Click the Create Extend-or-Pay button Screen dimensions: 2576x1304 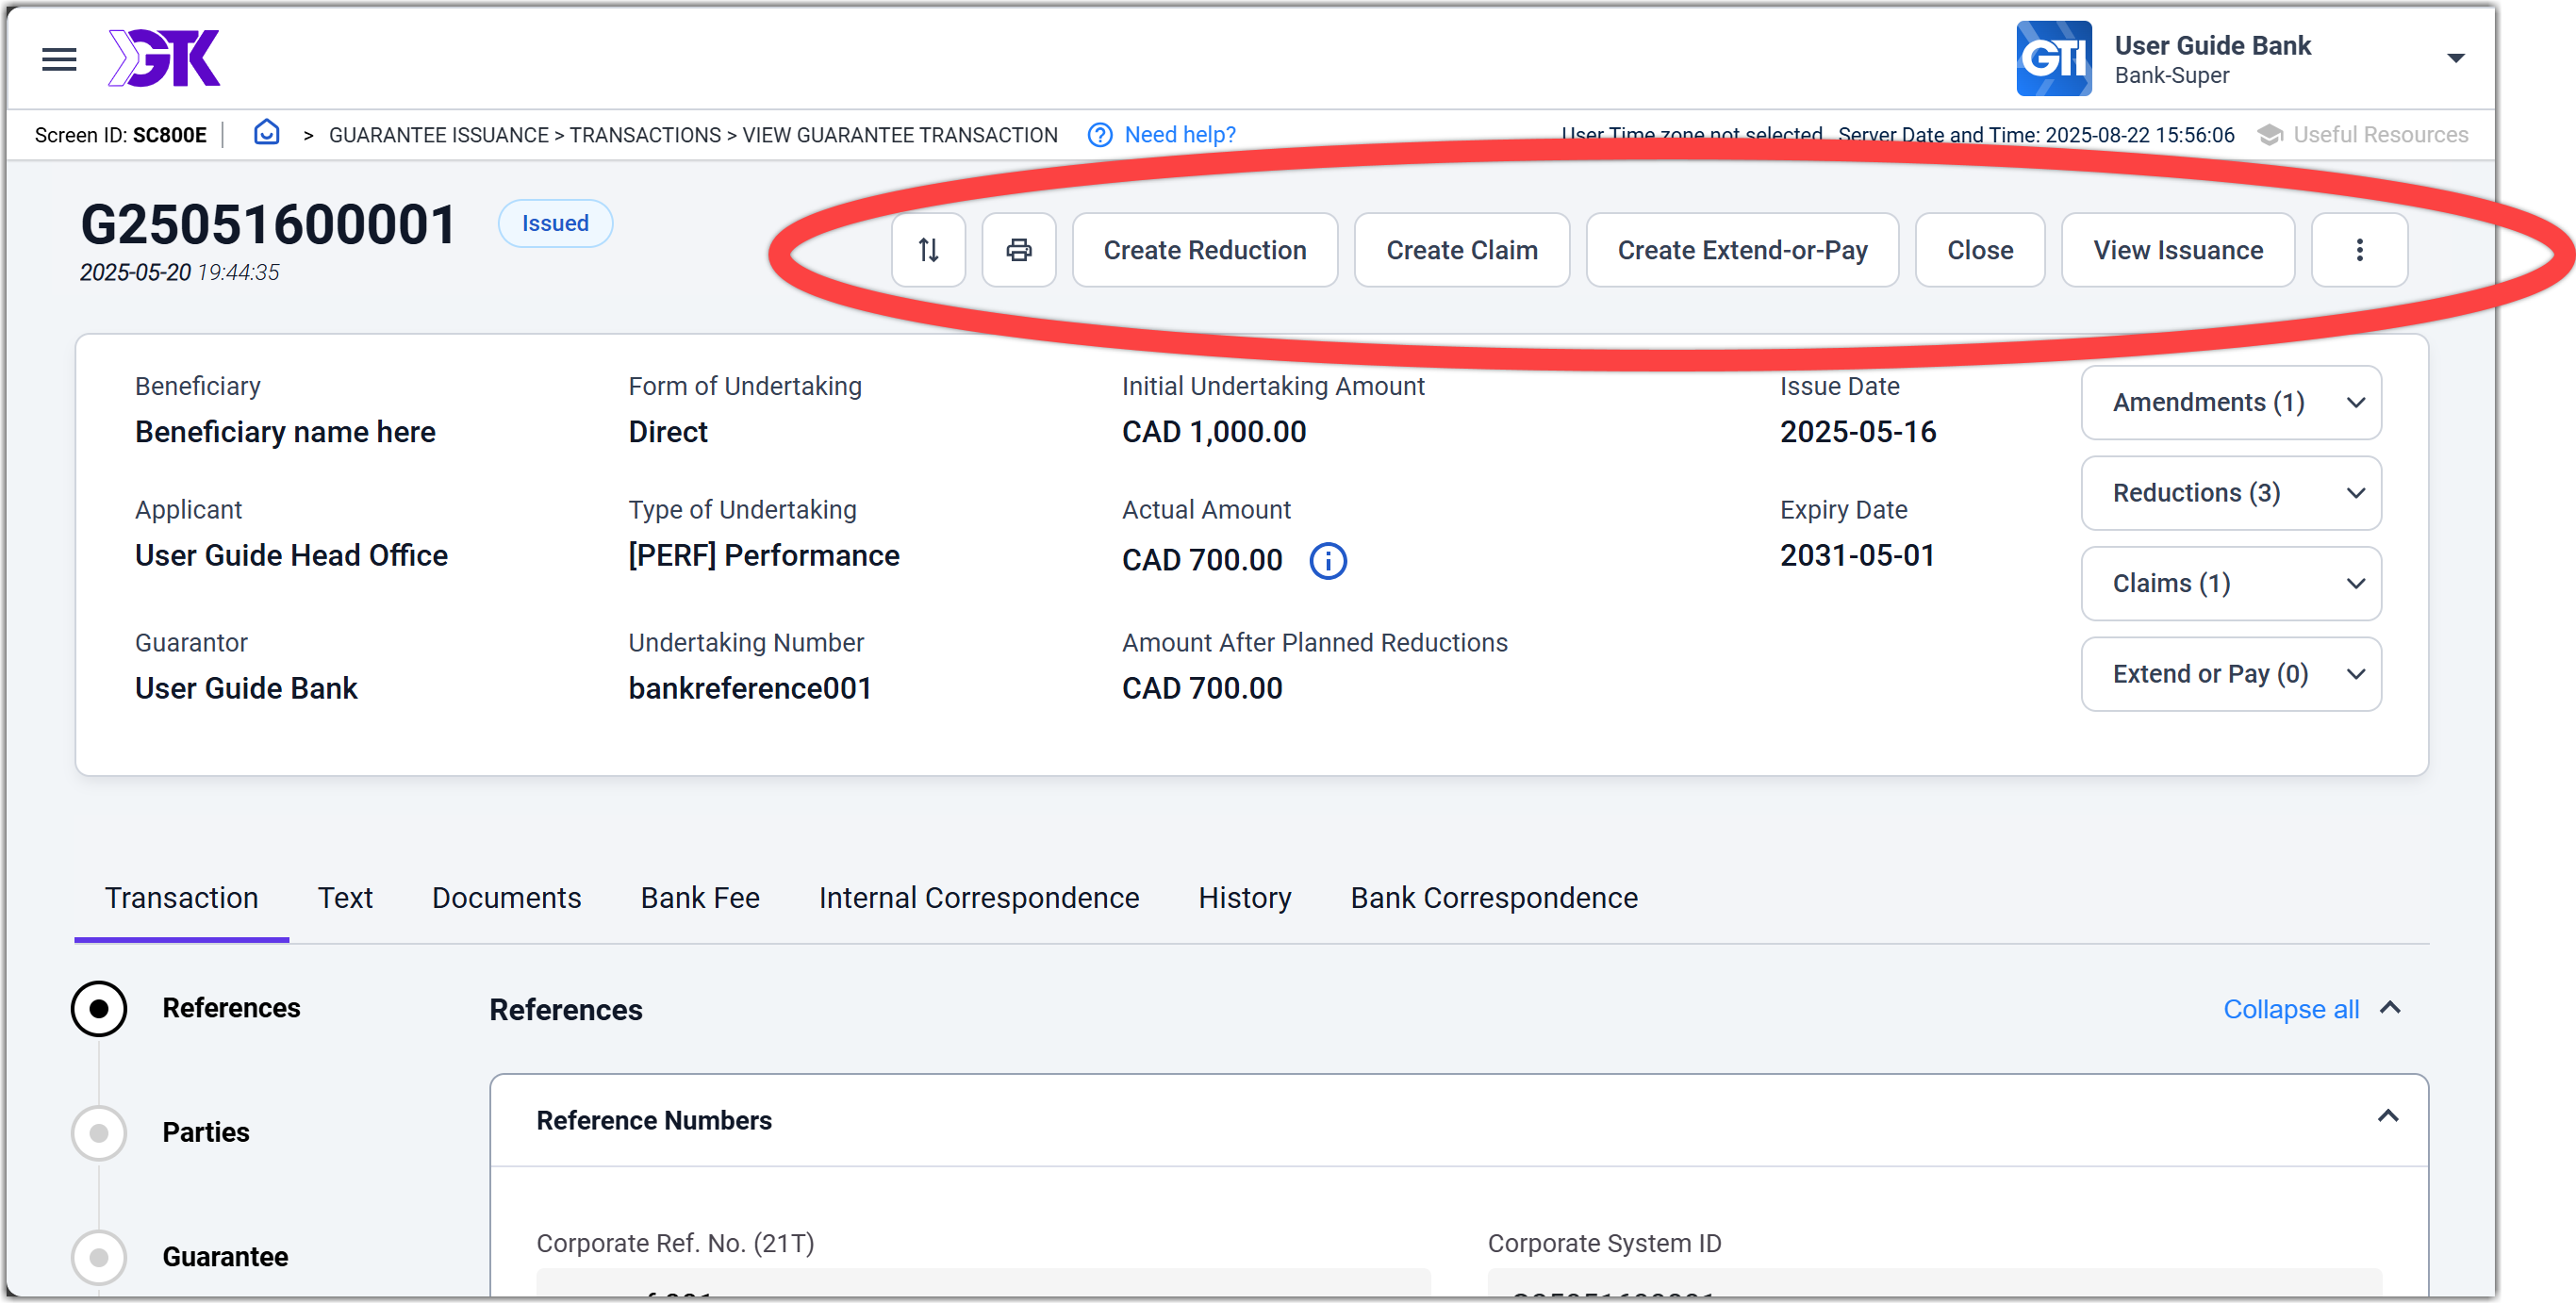[1742, 250]
